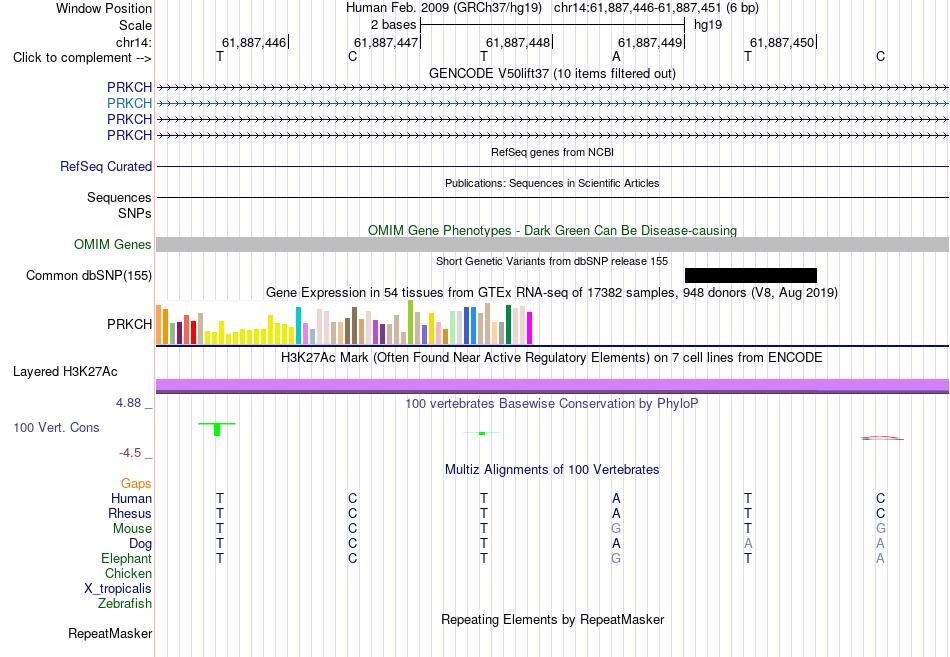The height and width of the screenshot is (657, 950).
Task: Select the 'Dog' alignment row label
Action: (140, 544)
